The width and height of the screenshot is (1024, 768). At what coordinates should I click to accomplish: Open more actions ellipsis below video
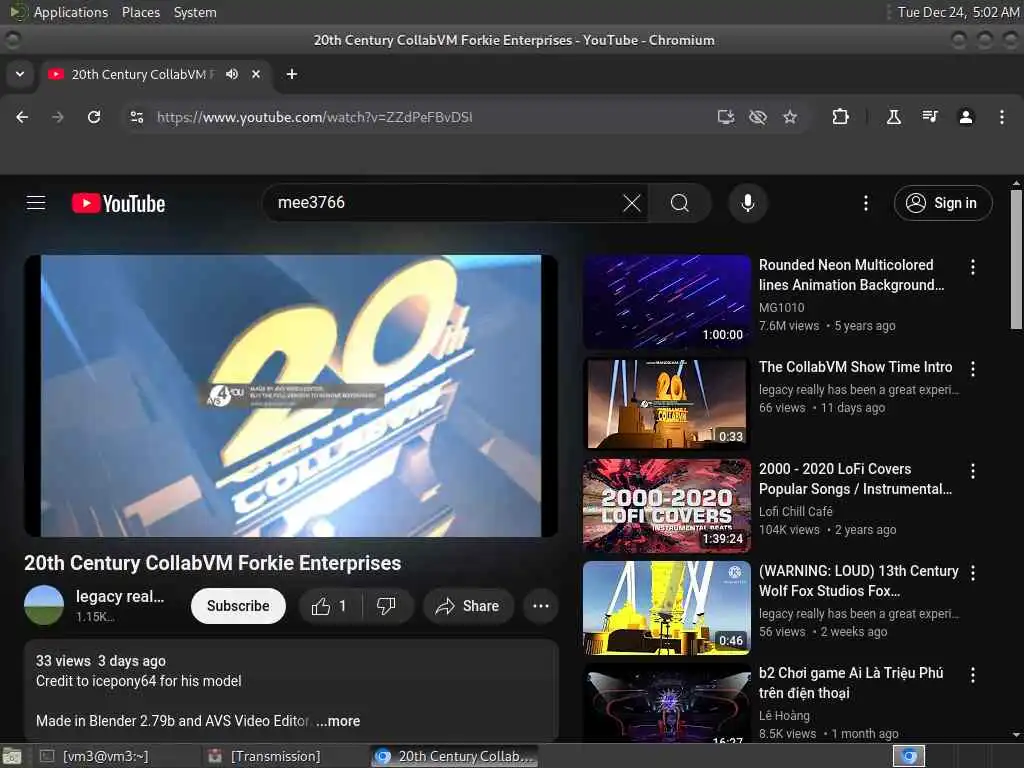pos(541,606)
